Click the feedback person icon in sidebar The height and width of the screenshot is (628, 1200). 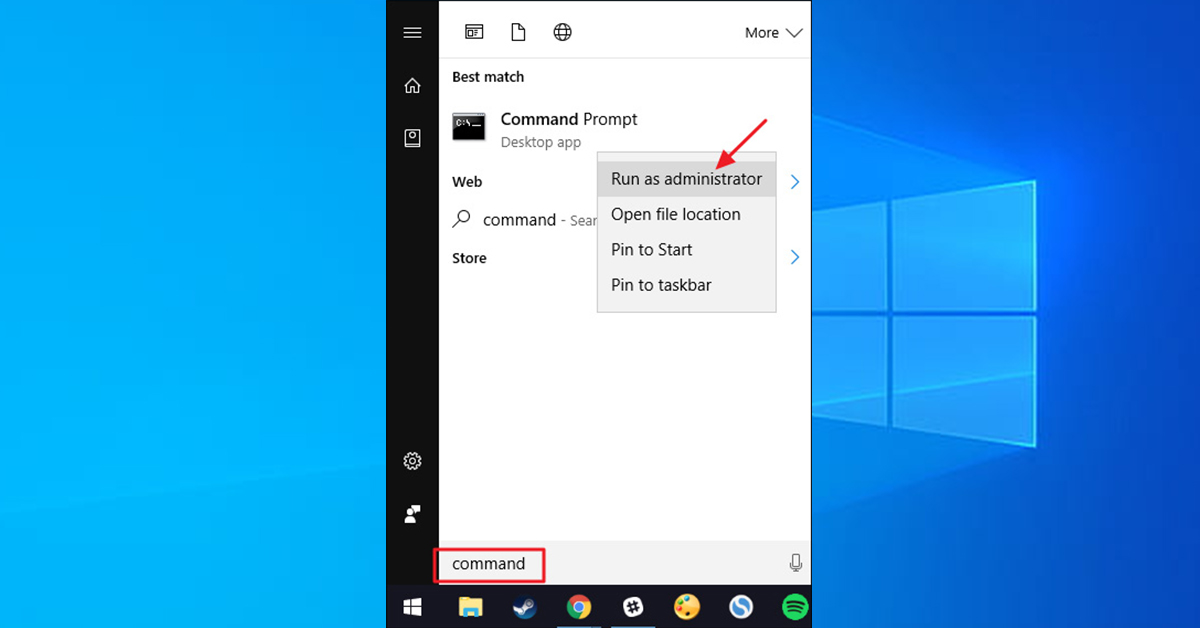pos(412,514)
